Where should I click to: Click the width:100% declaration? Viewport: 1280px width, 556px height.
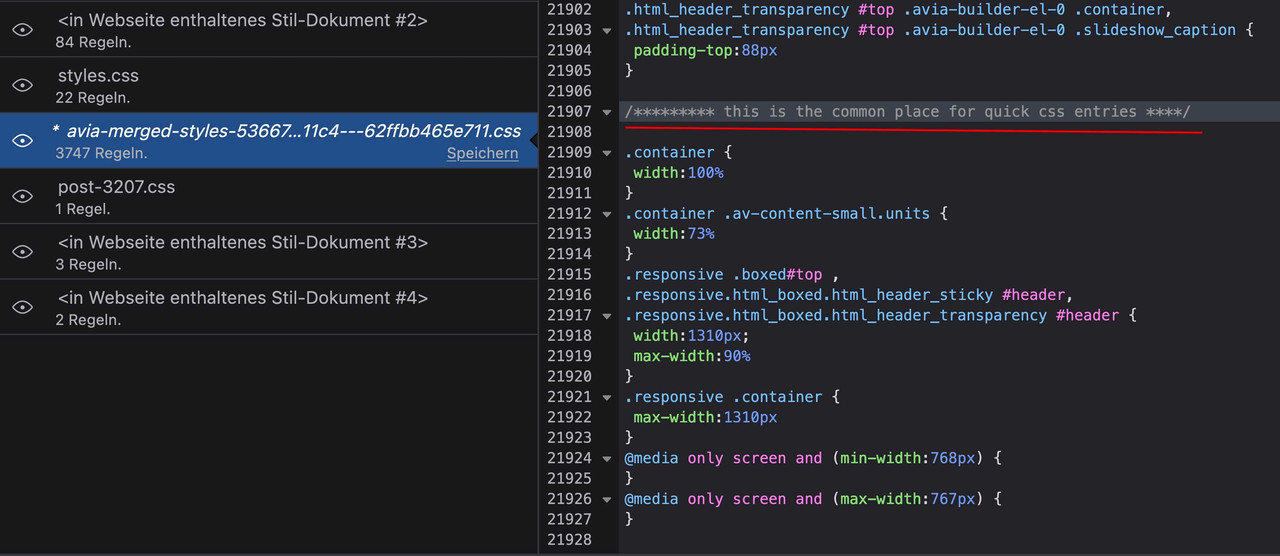(678, 173)
